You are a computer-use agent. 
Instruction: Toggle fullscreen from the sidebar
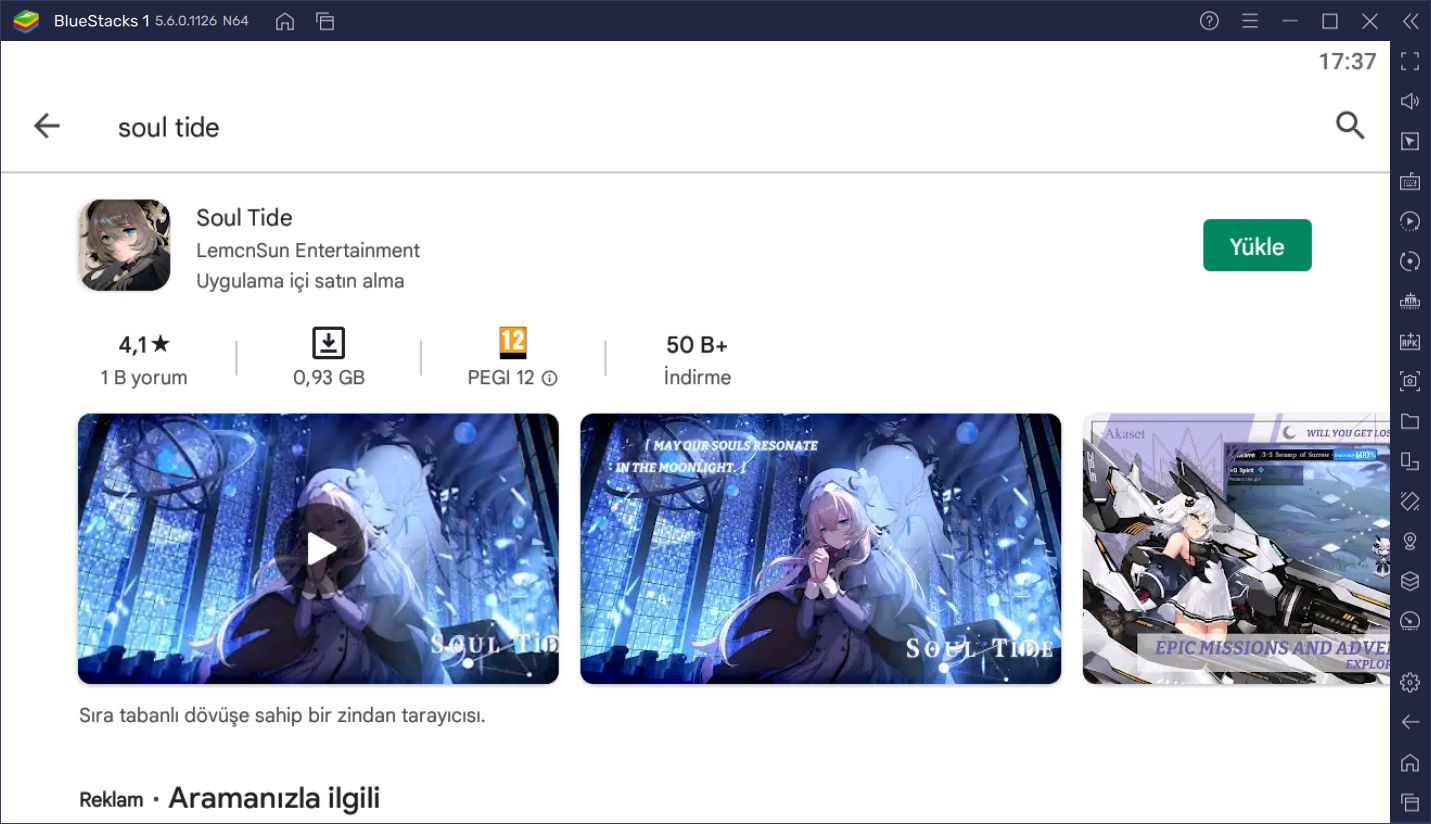tap(1410, 61)
